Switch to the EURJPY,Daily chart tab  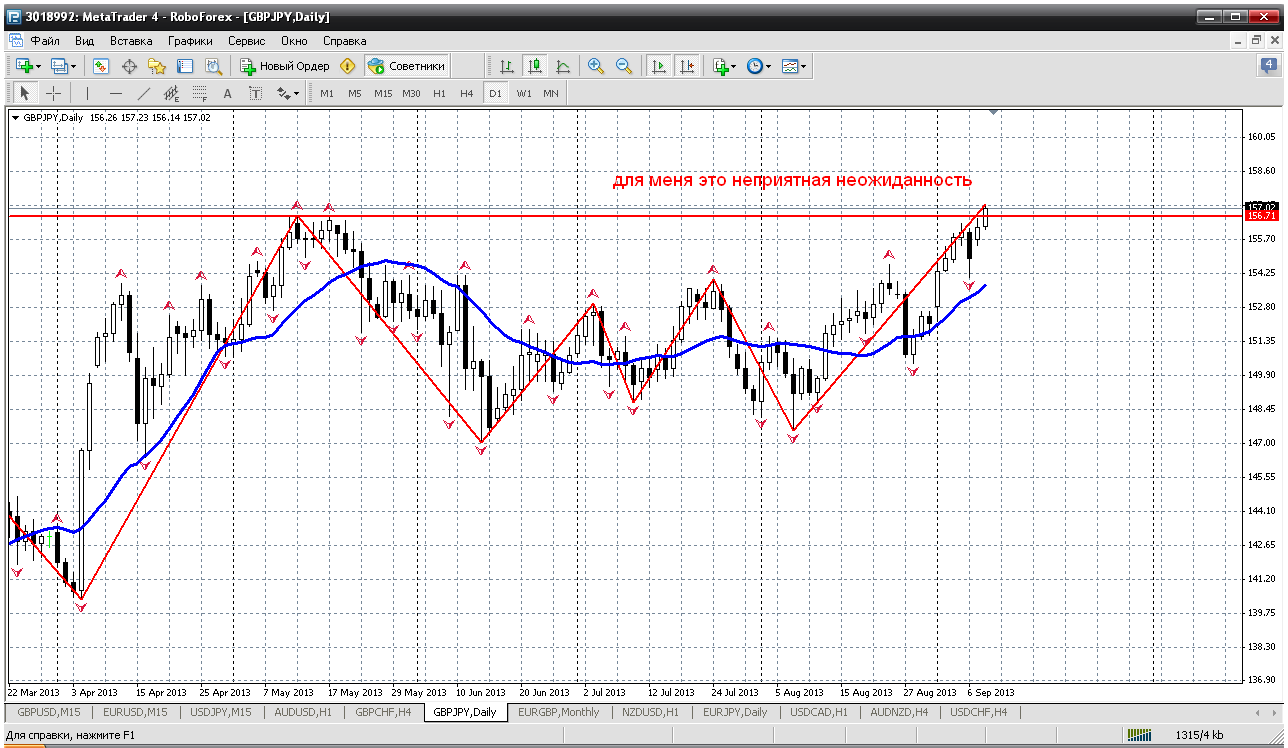coord(735,712)
